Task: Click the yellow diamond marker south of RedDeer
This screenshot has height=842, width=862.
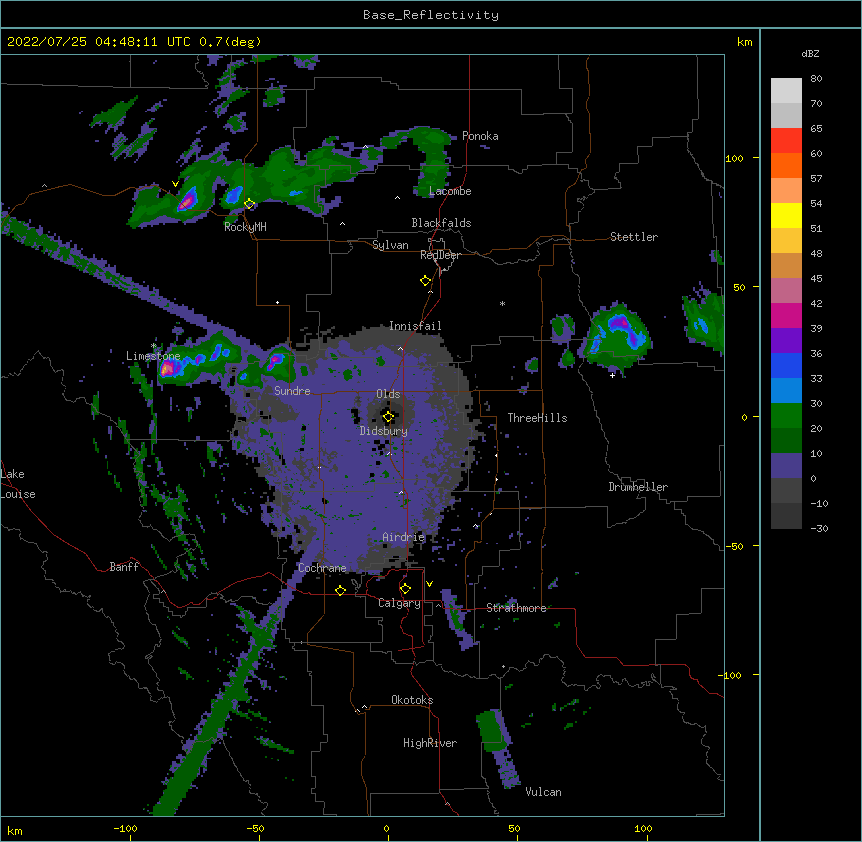Action: coord(426,281)
